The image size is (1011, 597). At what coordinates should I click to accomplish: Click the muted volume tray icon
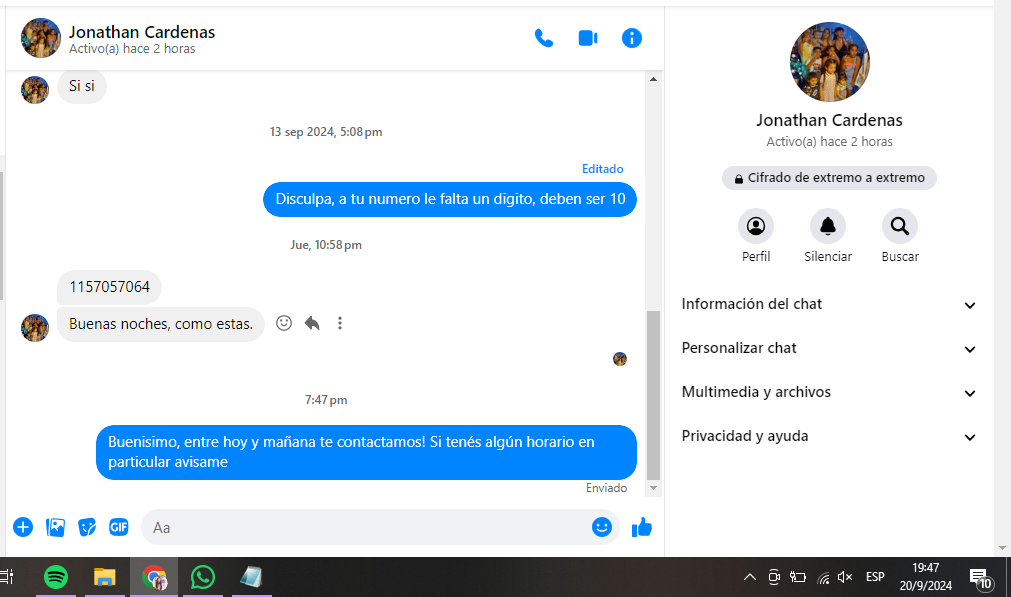(845, 577)
